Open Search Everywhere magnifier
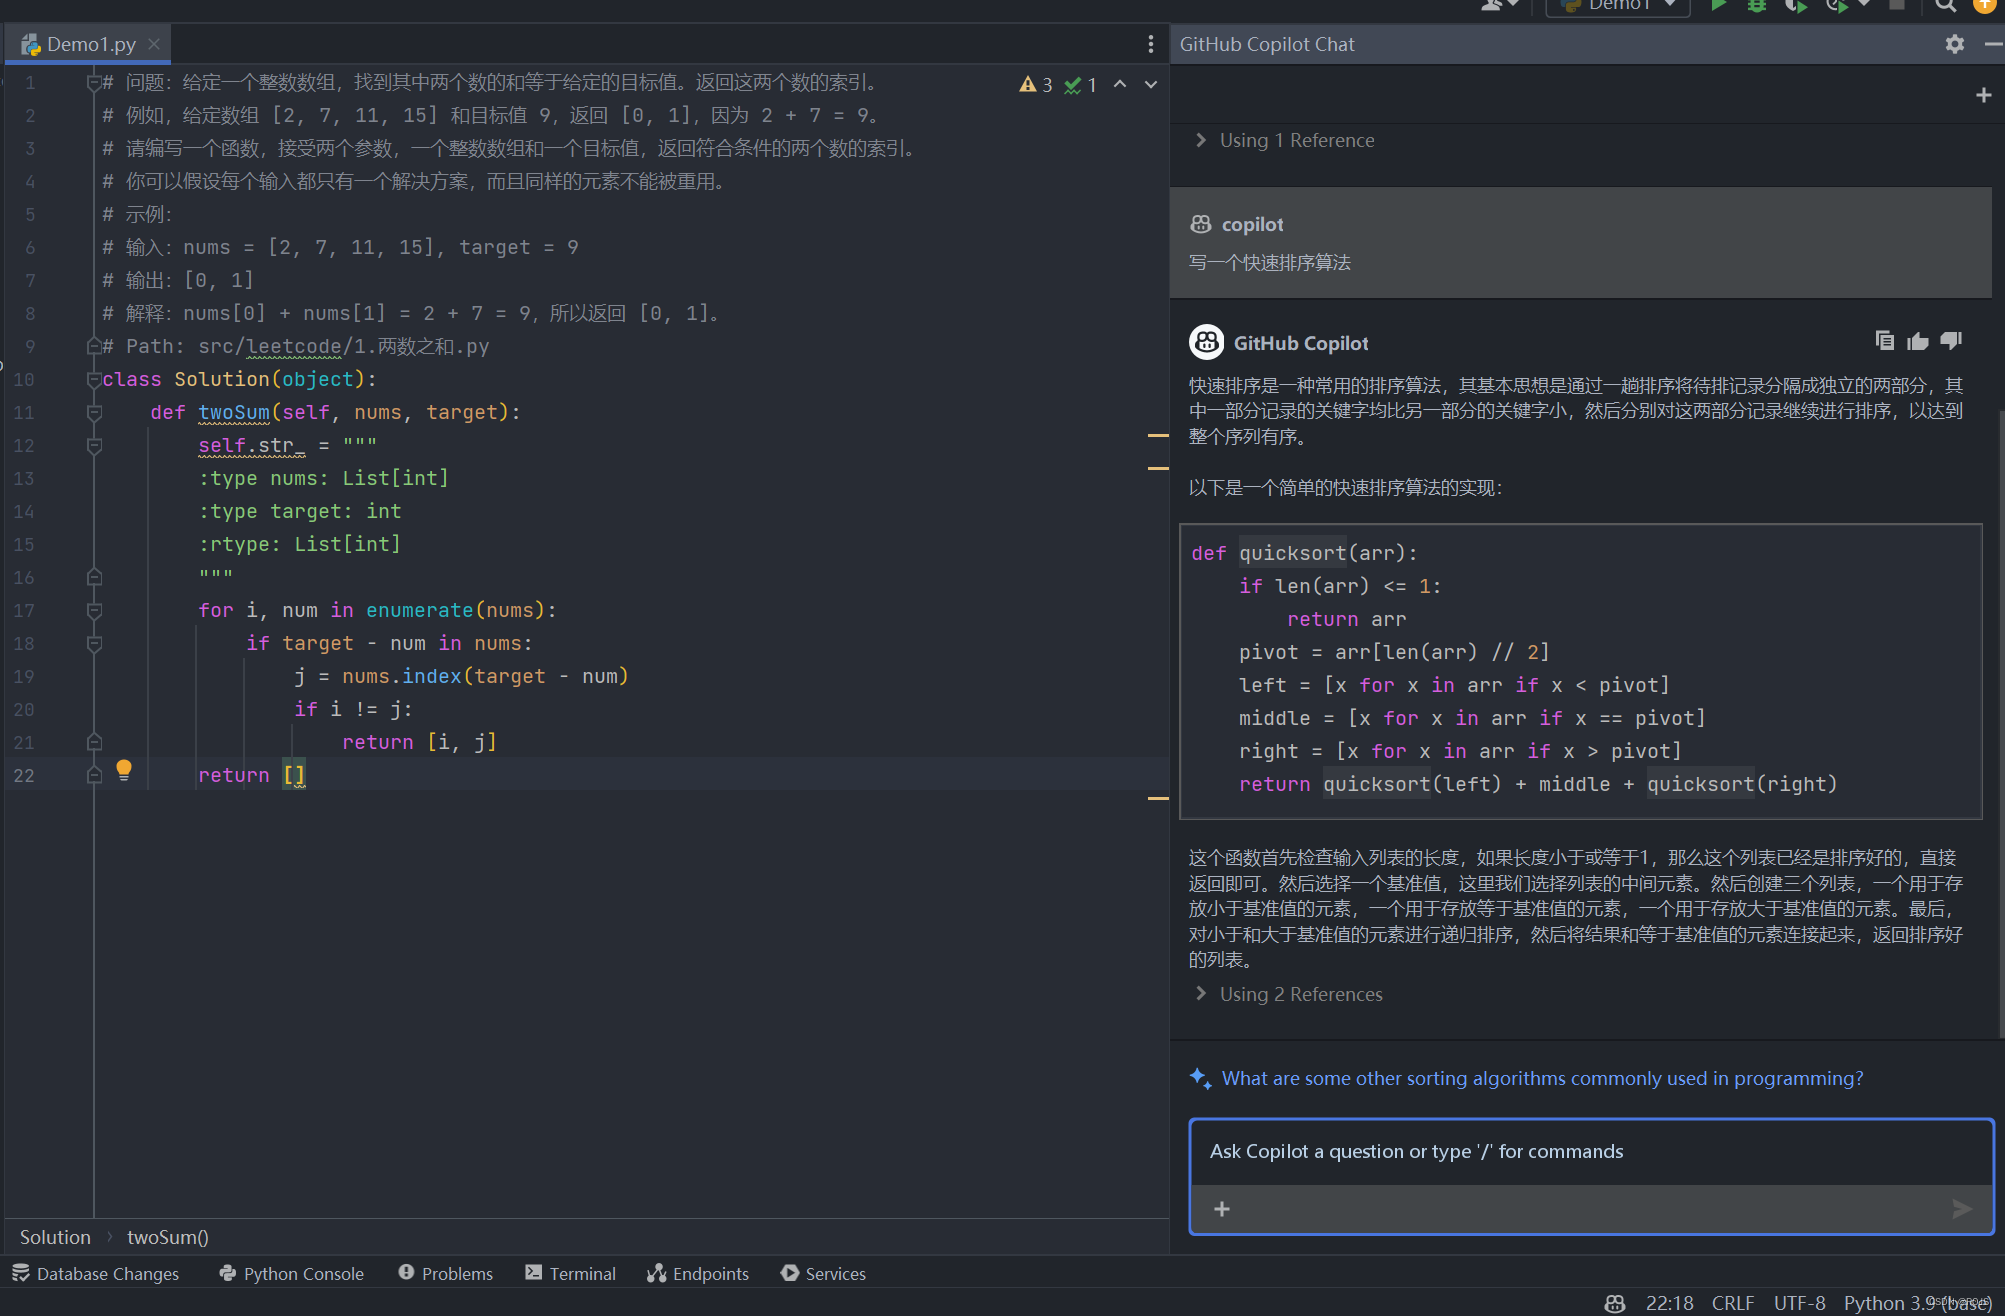 [1945, 5]
